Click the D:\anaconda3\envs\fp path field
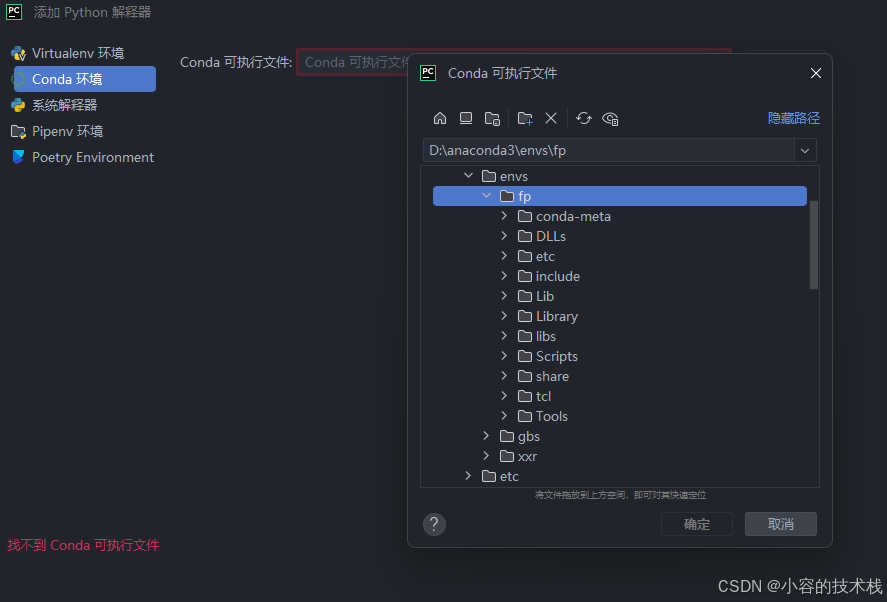 [x=609, y=150]
